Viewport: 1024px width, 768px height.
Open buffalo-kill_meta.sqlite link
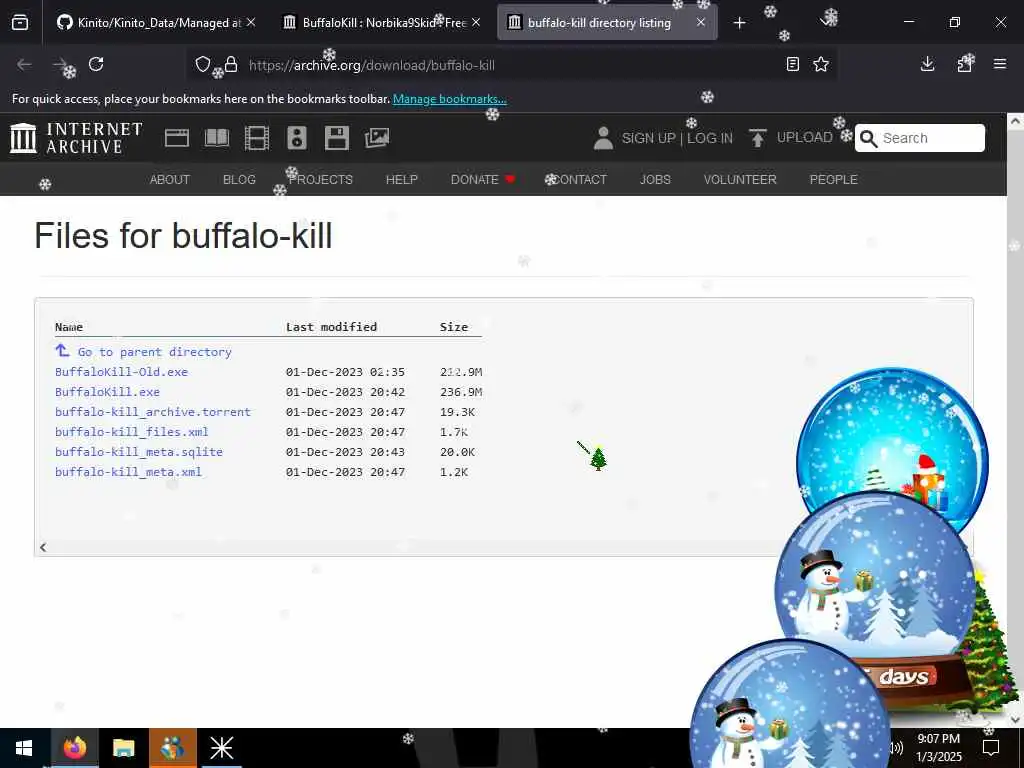(x=138, y=452)
